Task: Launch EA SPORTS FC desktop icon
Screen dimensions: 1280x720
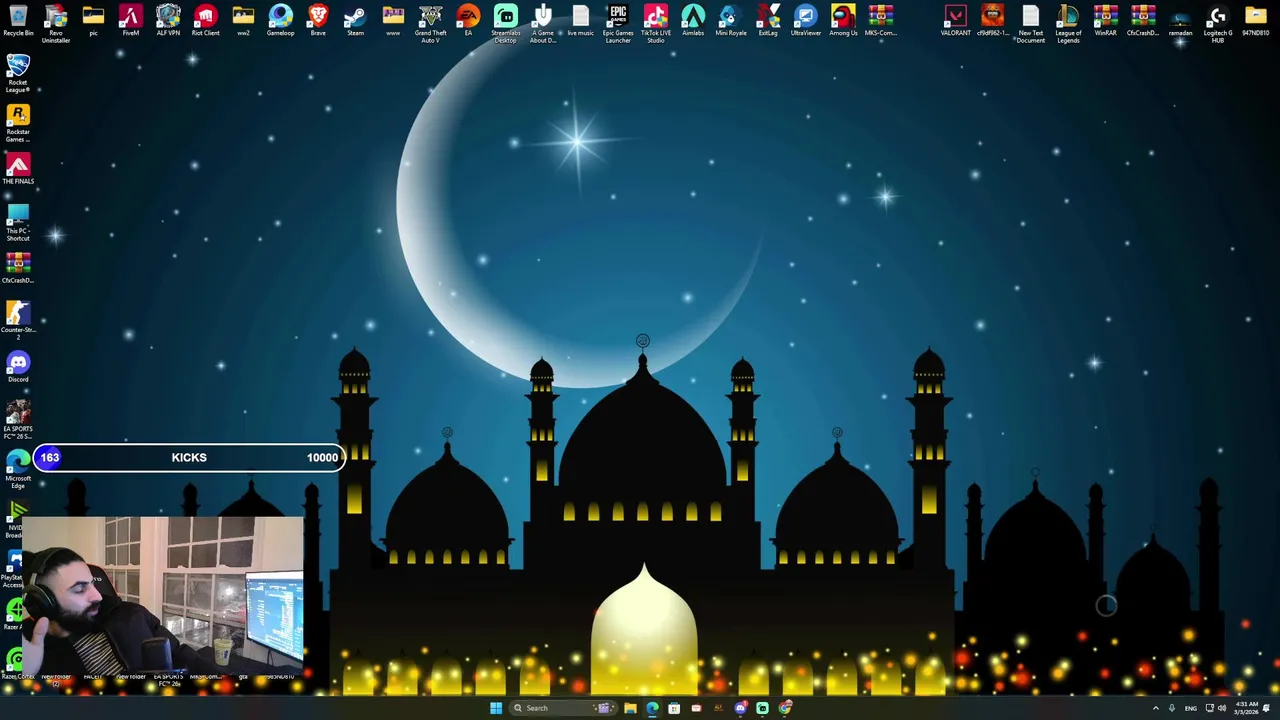Action: pos(18,420)
